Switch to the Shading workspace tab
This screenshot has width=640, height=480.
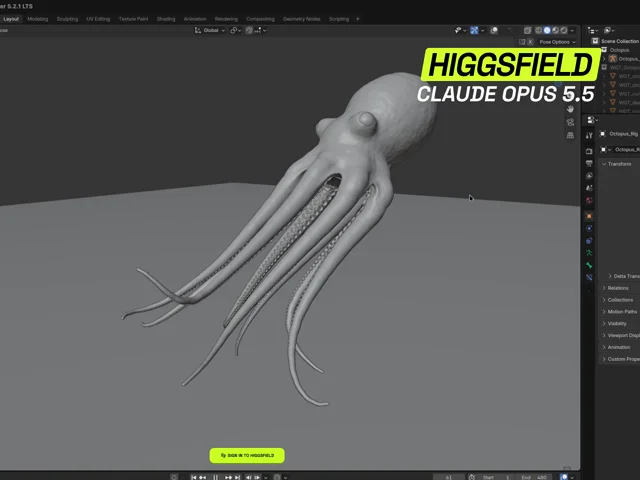pyautogui.click(x=166, y=19)
